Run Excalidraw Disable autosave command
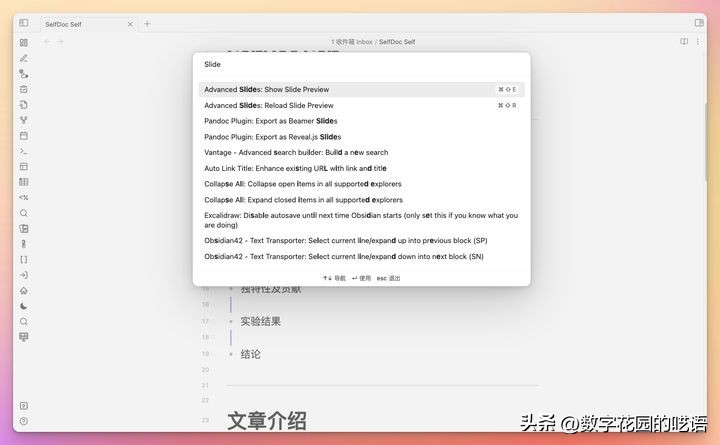 pos(361,220)
